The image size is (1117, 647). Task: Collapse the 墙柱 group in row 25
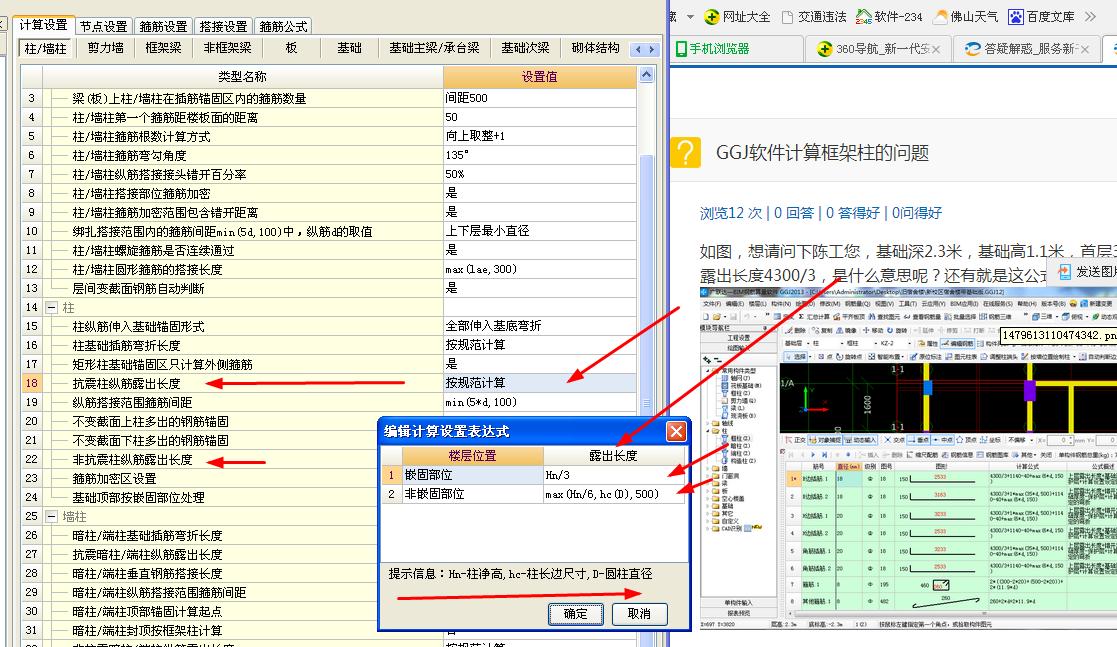(x=51, y=517)
